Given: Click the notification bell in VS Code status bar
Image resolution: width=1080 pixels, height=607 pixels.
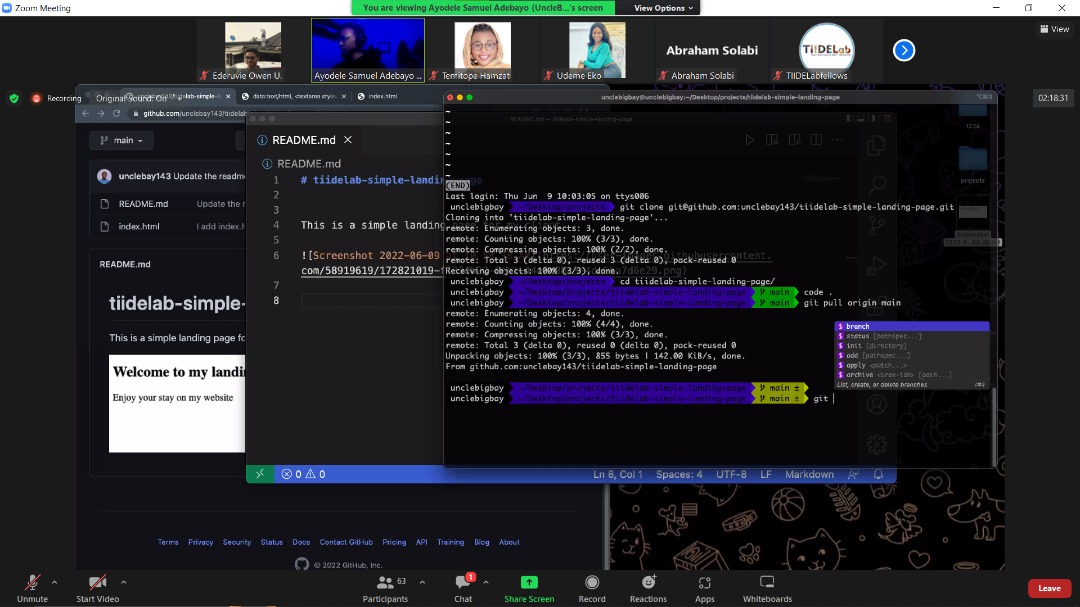Looking at the screenshot, I should (x=878, y=474).
